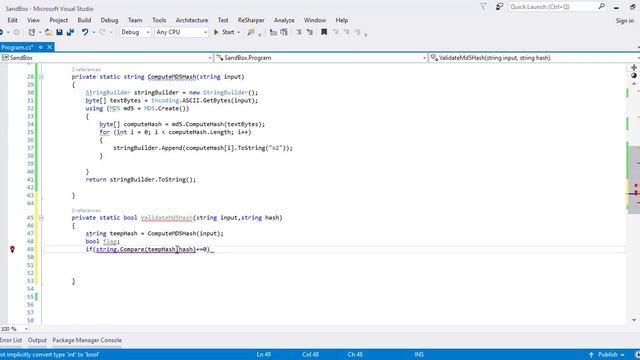Image resolution: width=640 pixels, height=360 pixels.
Task: Open the ReSharper menu
Action: 251,20
